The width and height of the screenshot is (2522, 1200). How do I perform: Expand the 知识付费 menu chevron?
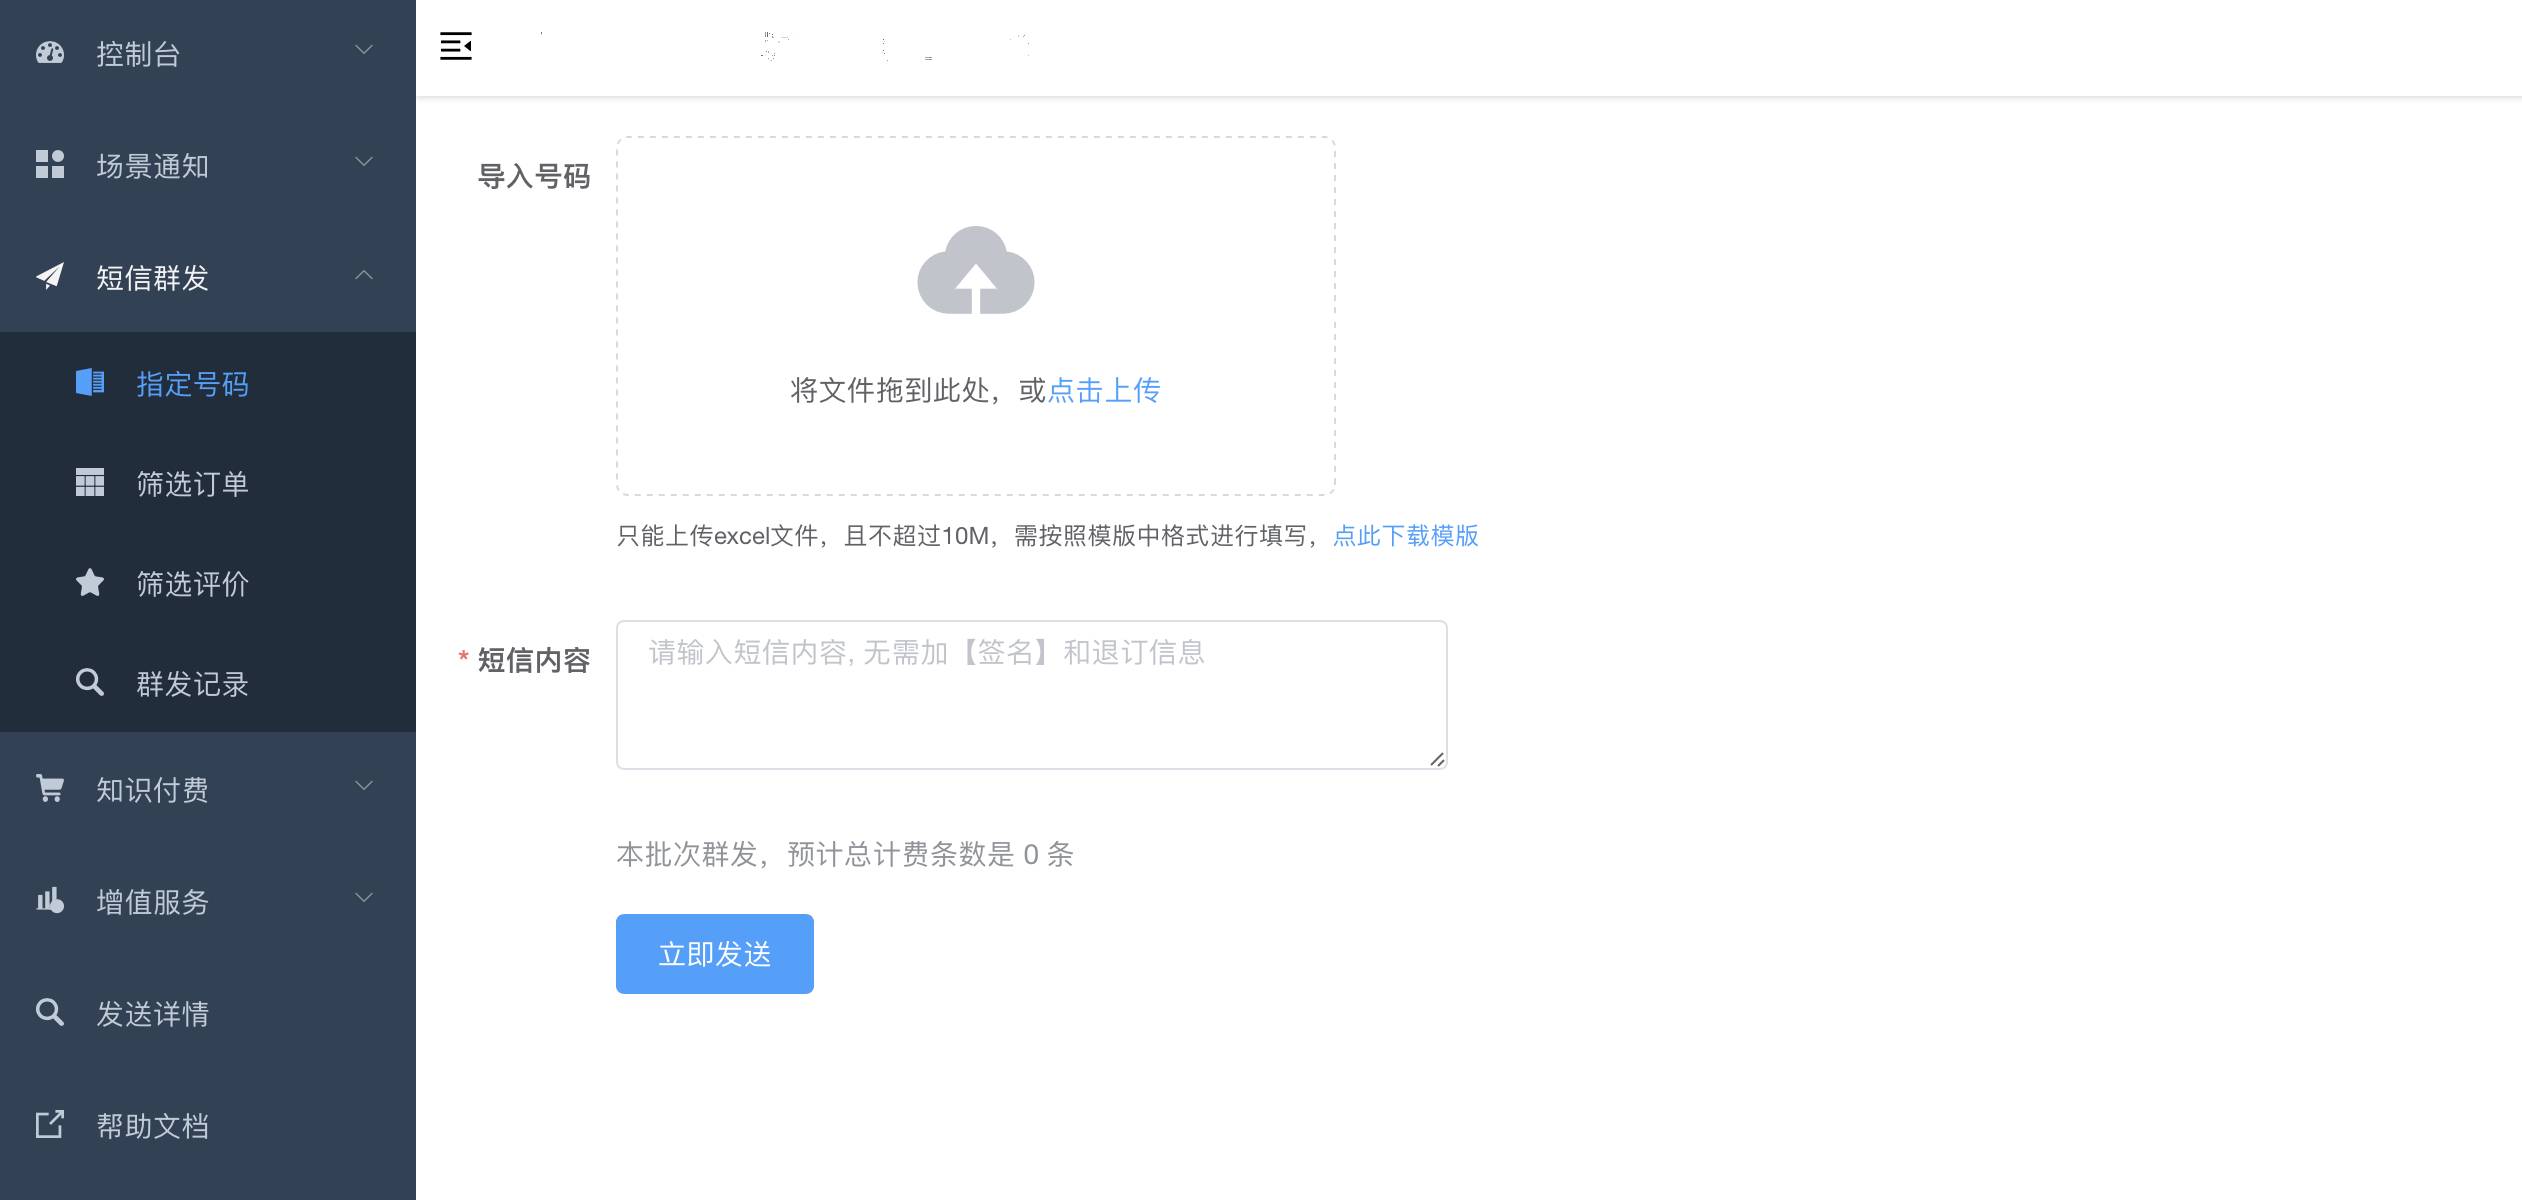click(x=364, y=786)
